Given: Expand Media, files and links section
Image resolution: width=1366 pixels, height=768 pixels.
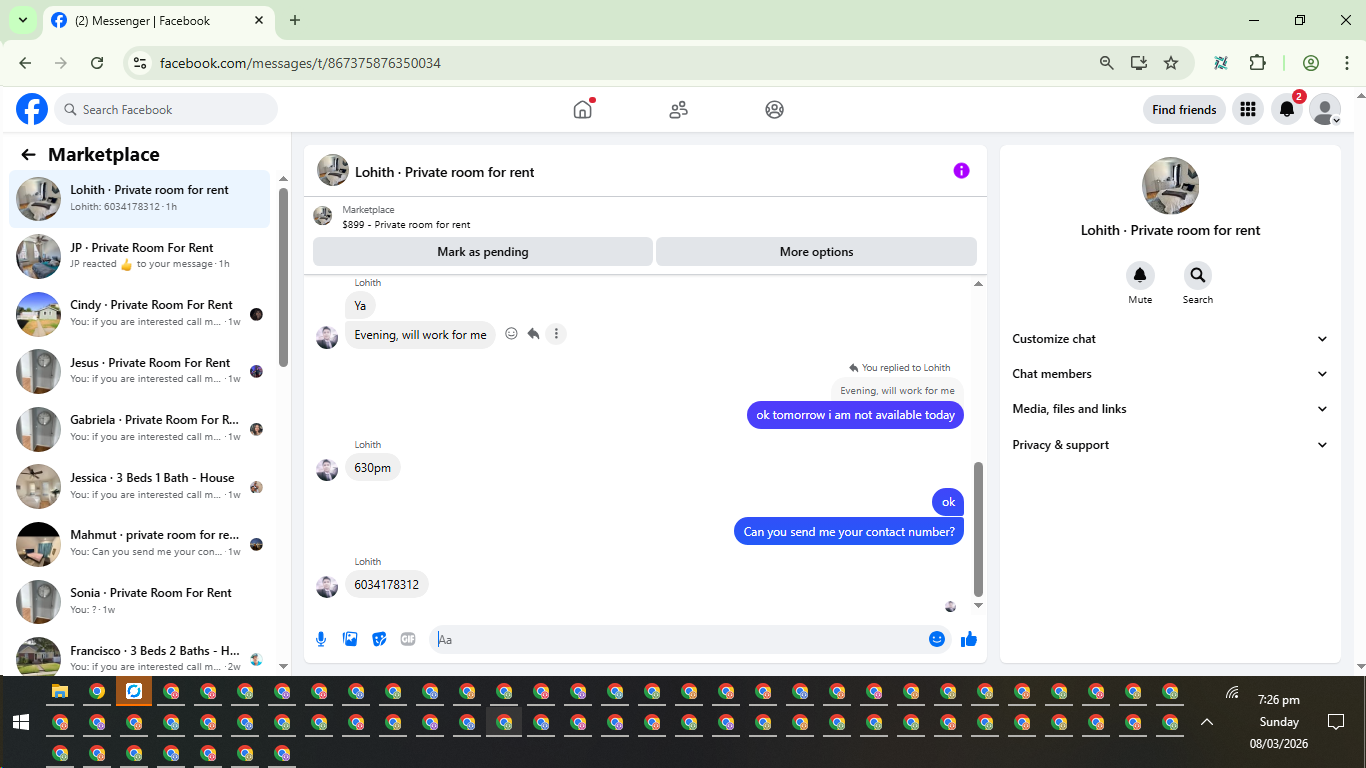Looking at the screenshot, I should [1170, 409].
